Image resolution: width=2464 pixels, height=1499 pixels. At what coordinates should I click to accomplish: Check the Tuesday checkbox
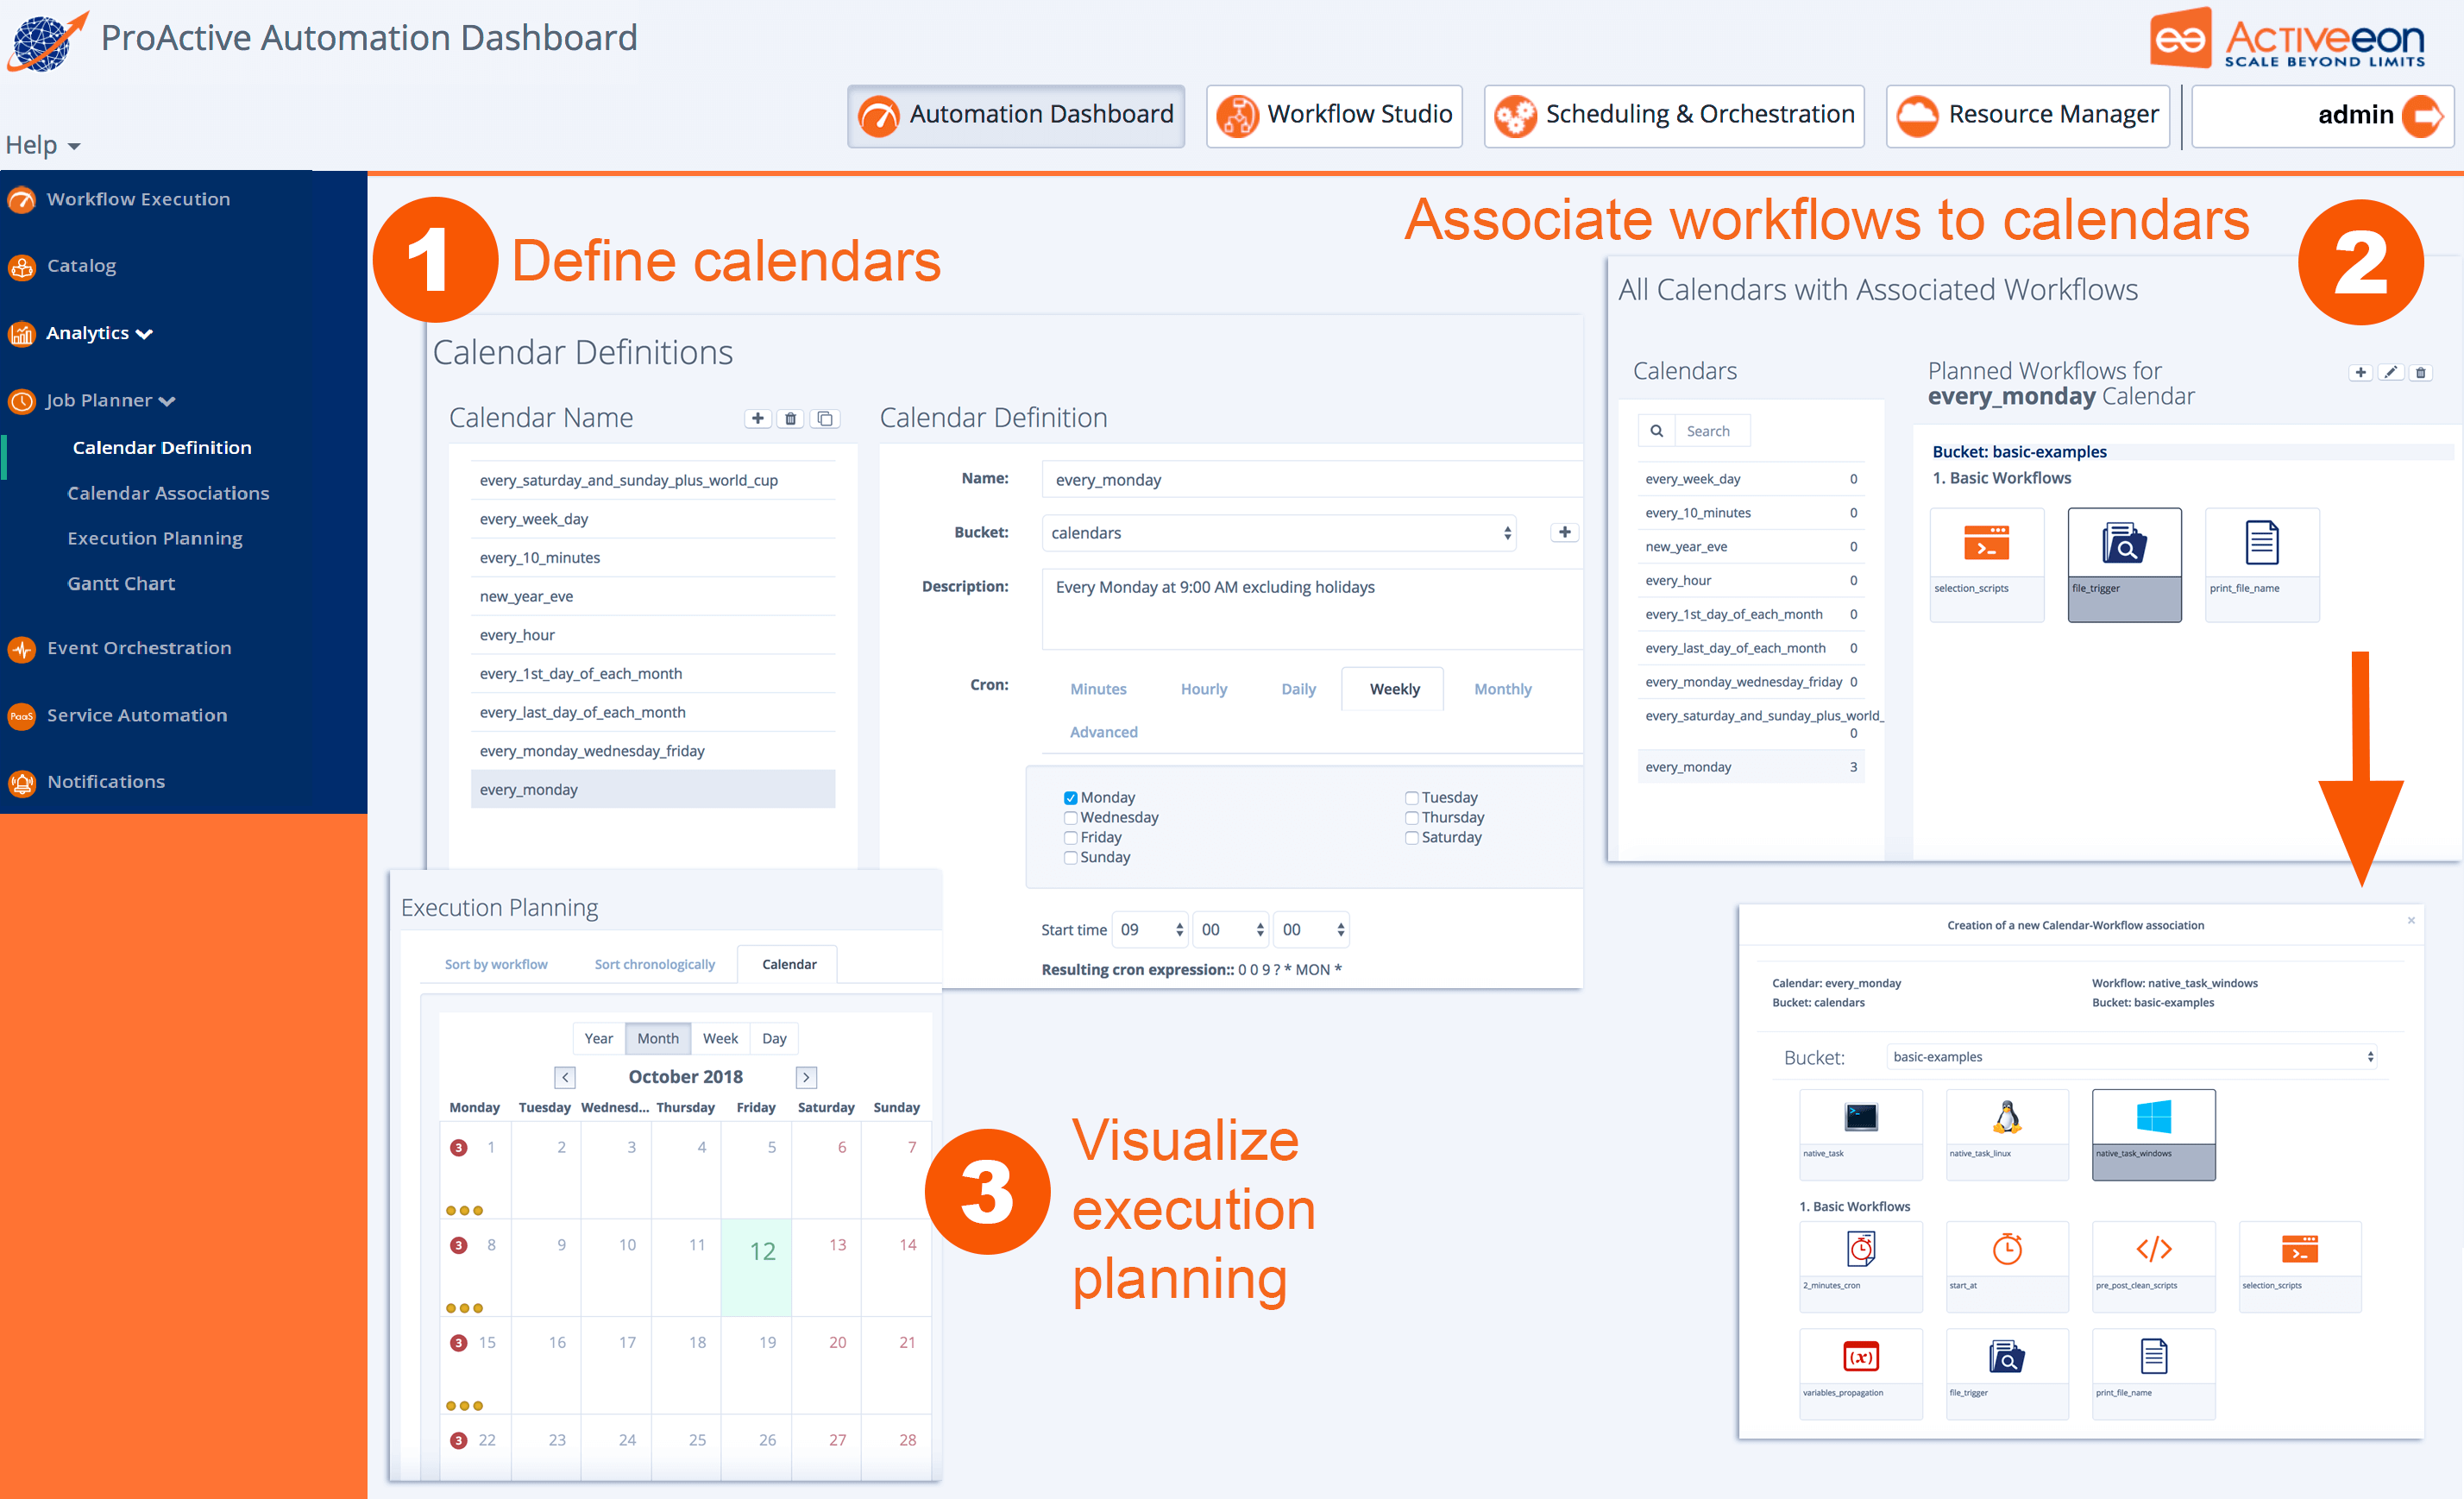tap(1411, 798)
